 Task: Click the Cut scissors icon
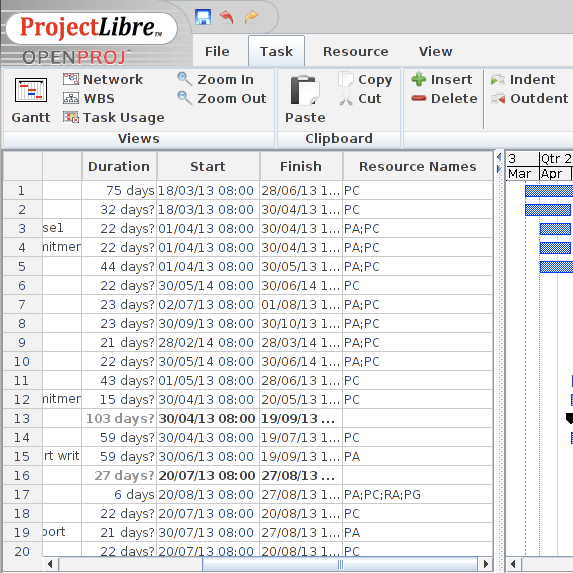(x=346, y=98)
